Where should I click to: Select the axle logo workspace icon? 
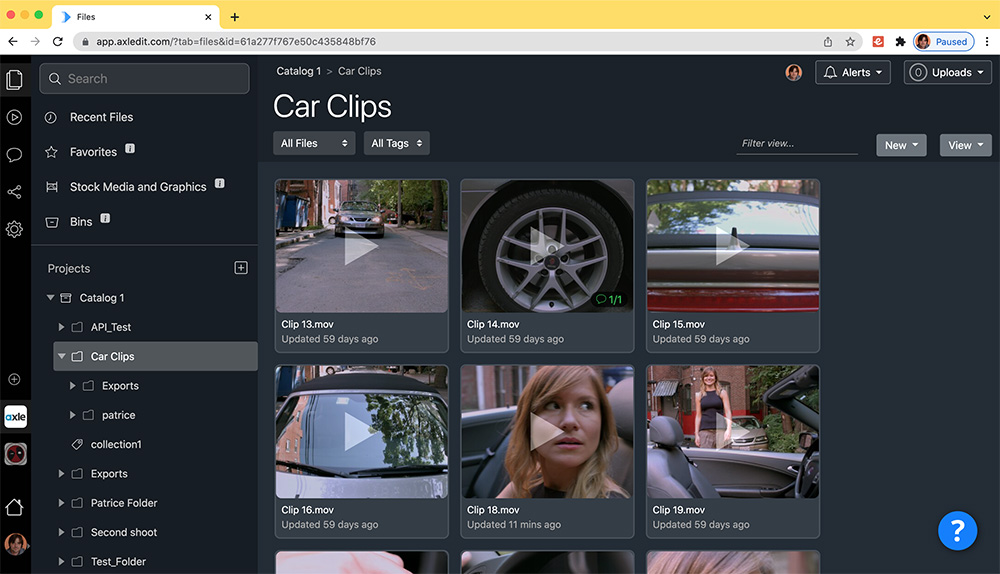15,417
